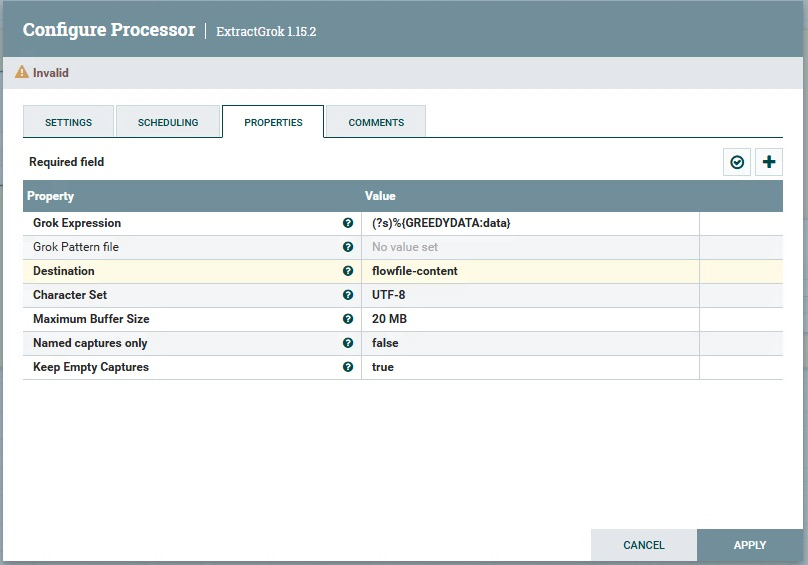Switch to the Scheduling tab

[168, 122]
